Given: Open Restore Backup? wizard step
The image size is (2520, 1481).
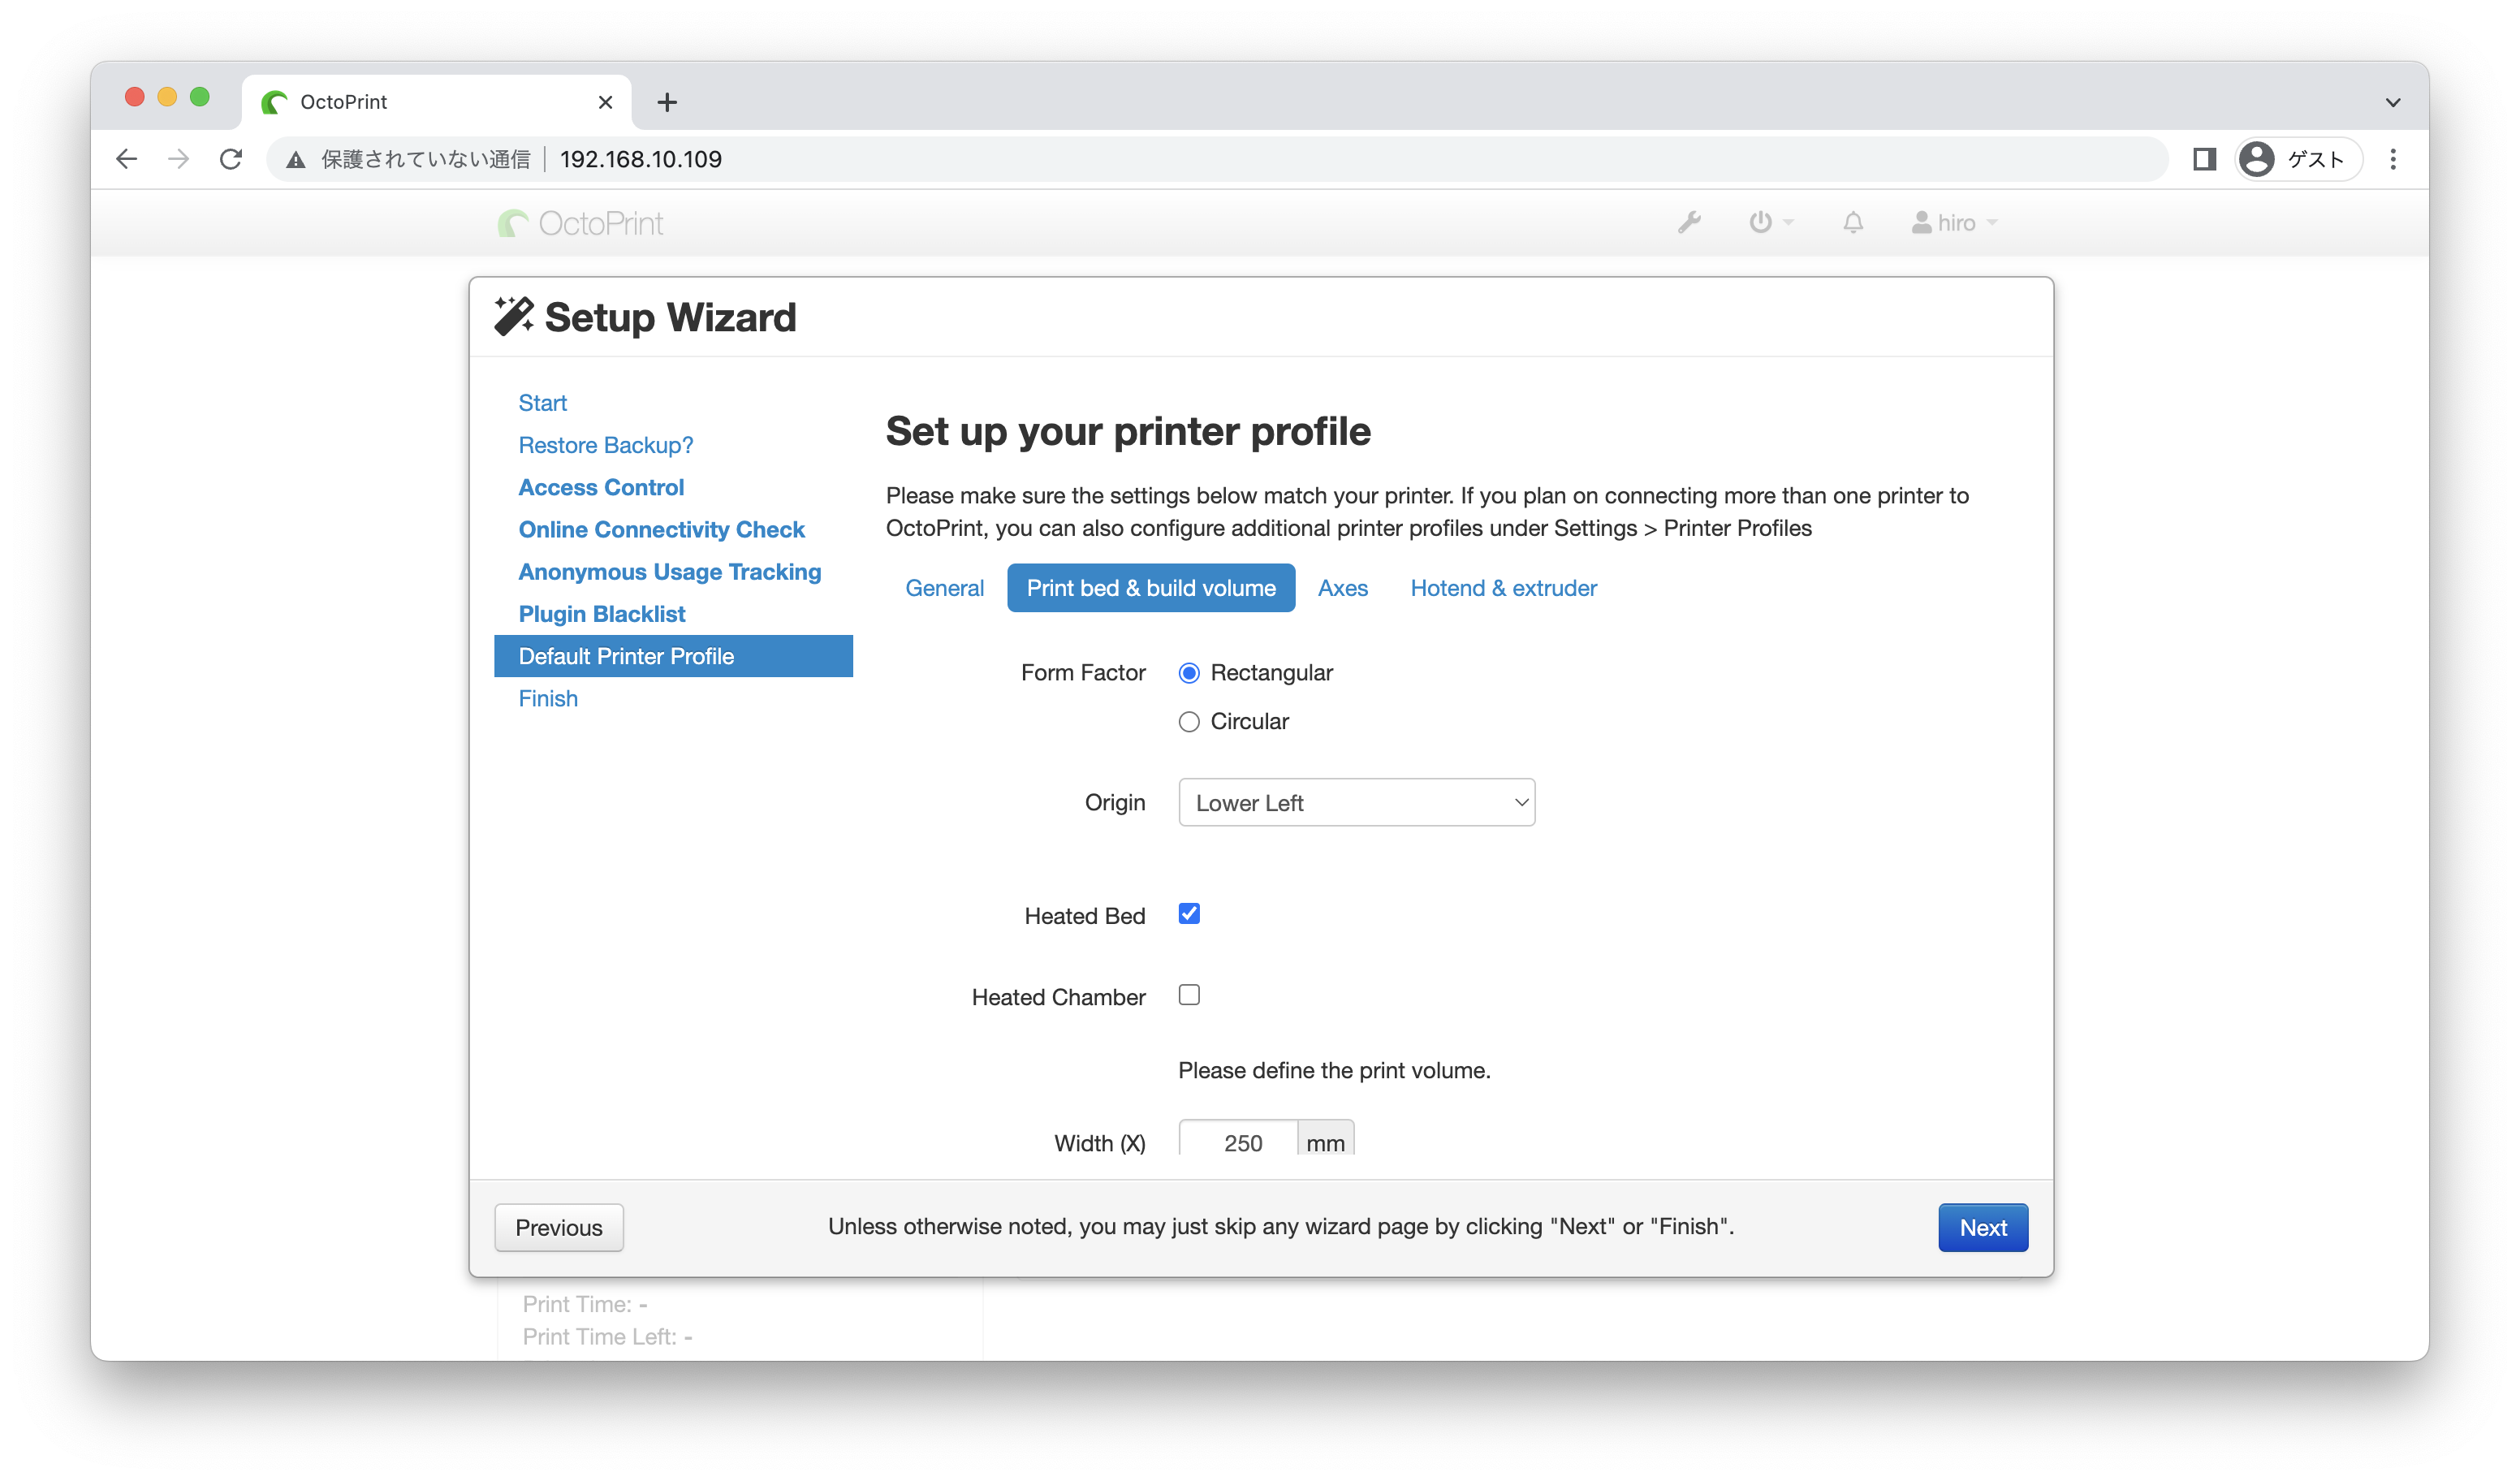Looking at the screenshot, I should (x=605, y=445).
